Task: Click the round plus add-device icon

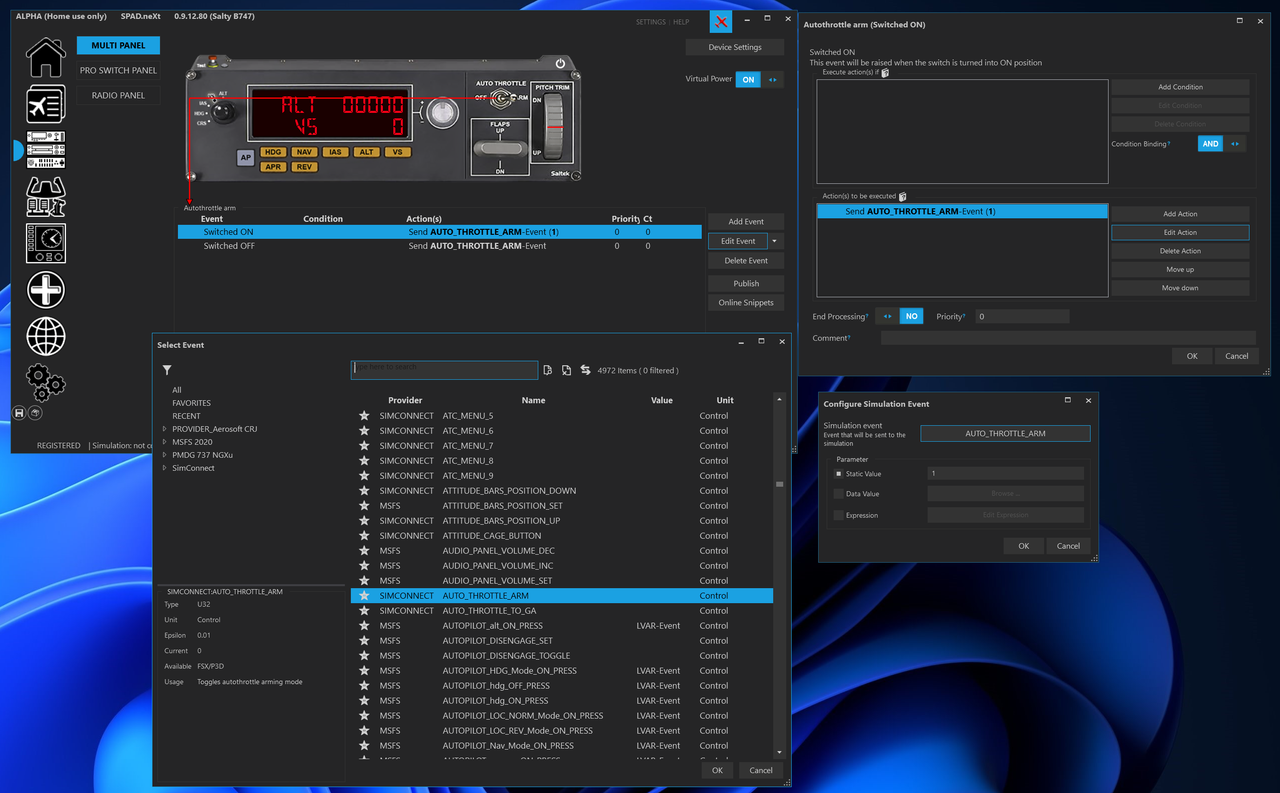Action: click(45, 290)
